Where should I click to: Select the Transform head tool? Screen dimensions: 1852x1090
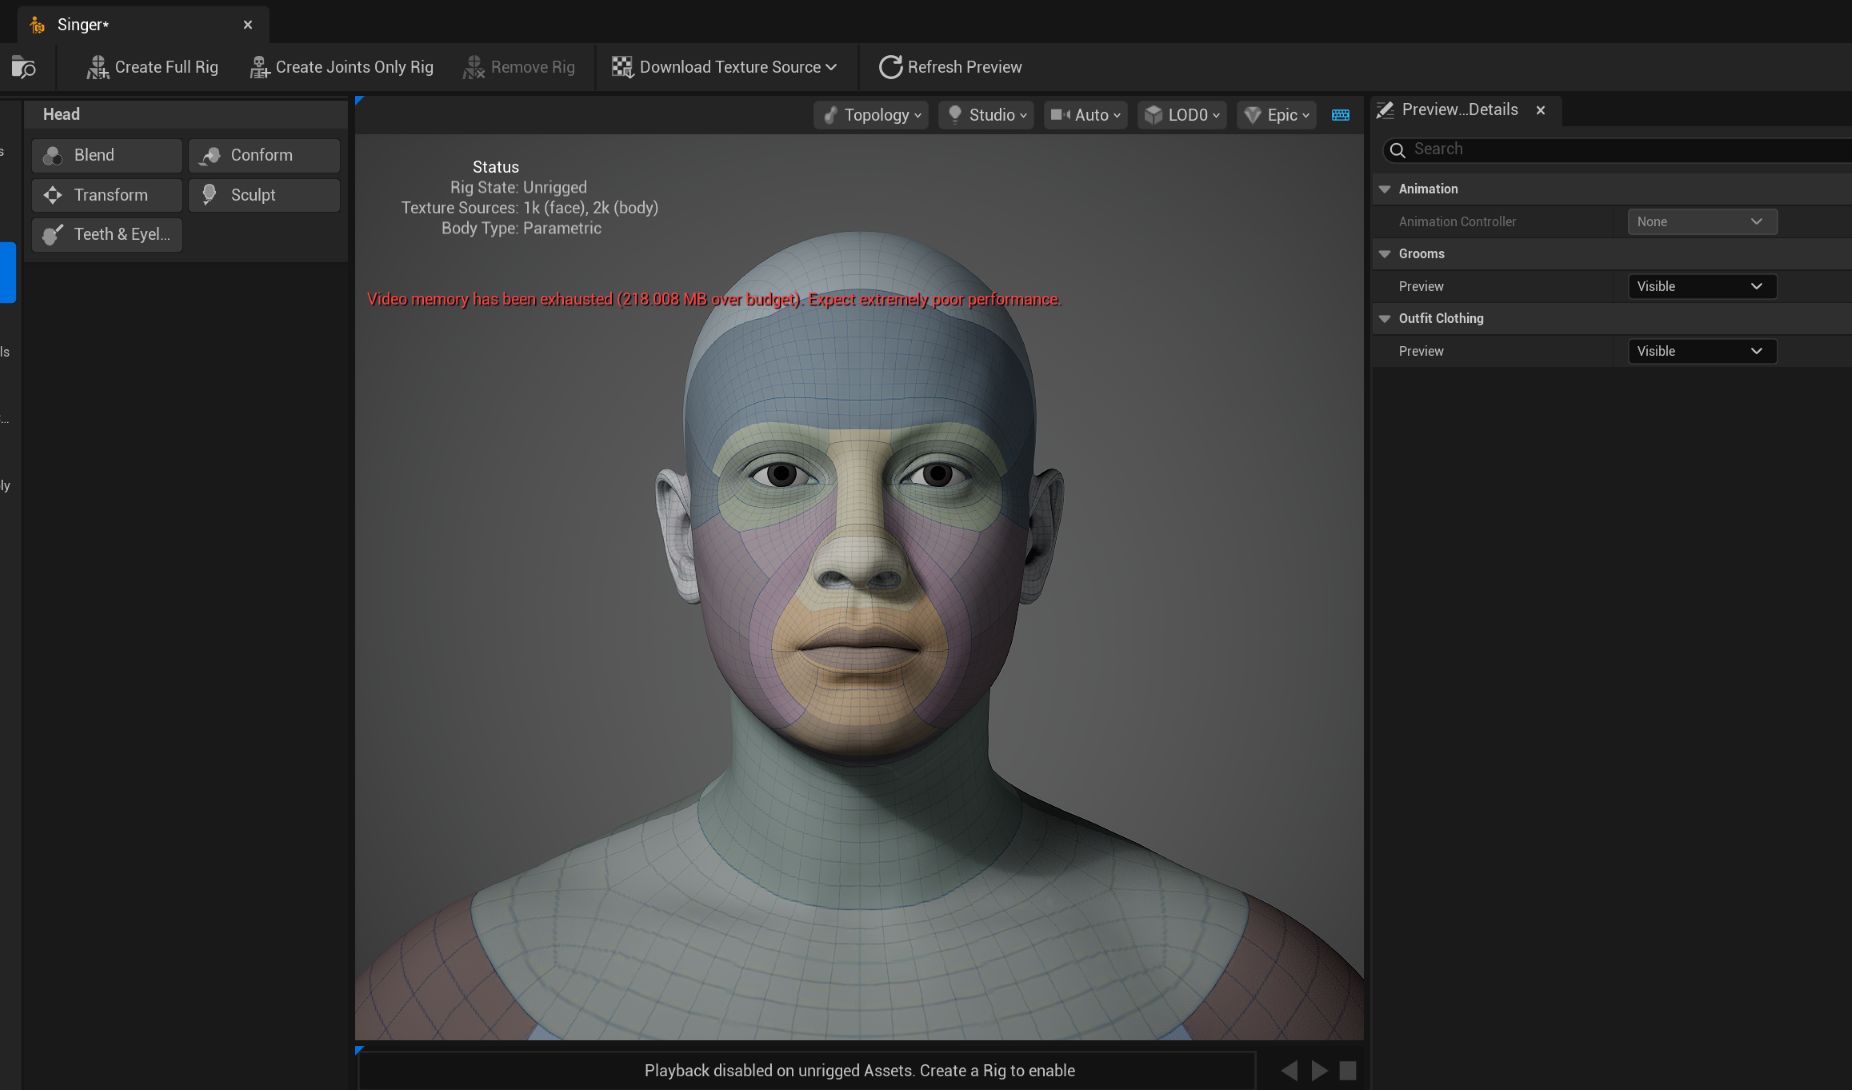click(x=106, y=195)
